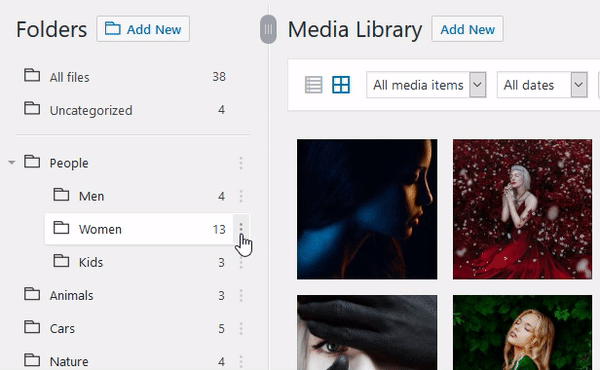Click the Women folder icon
Image resolution: width=600 pixels, height=370 pixels.
[61, 227]
